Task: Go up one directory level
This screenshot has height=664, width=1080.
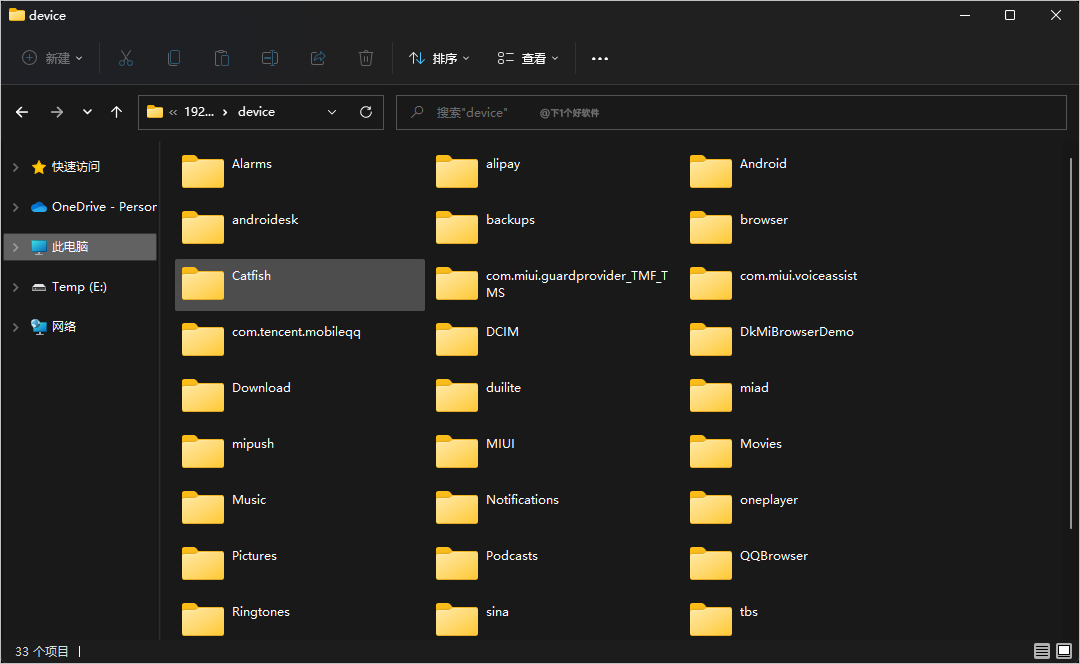Action: [x=117, y=112]
